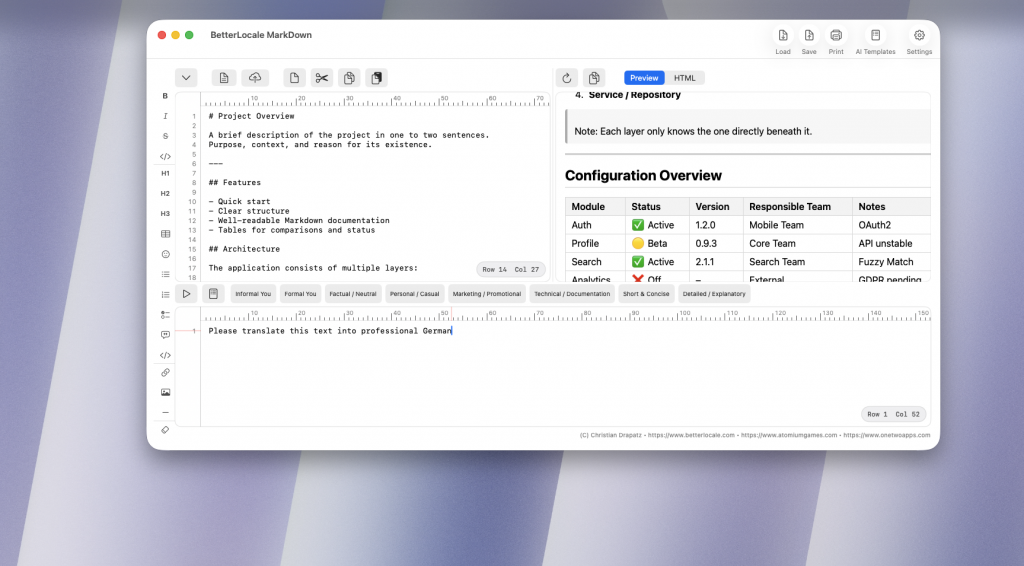Apply Heading 1 using the H1 button

pos(165,173)
